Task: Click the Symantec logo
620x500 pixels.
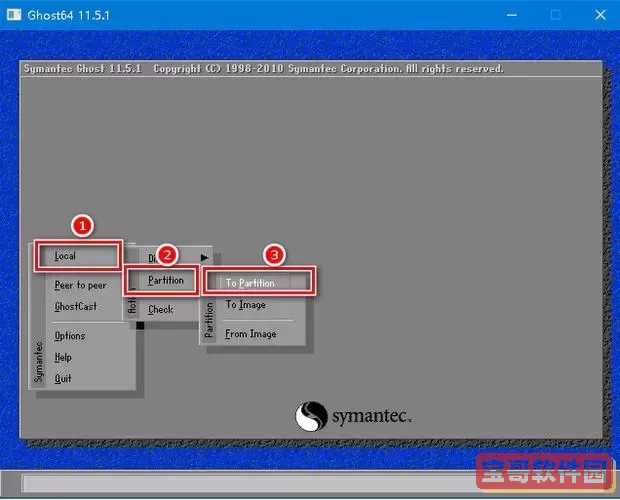Action: pos(353,416)
